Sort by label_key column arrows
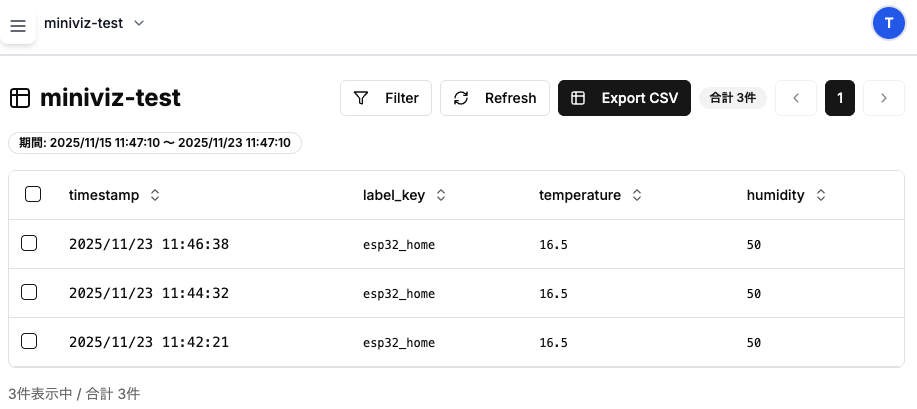 pos(441,196)
